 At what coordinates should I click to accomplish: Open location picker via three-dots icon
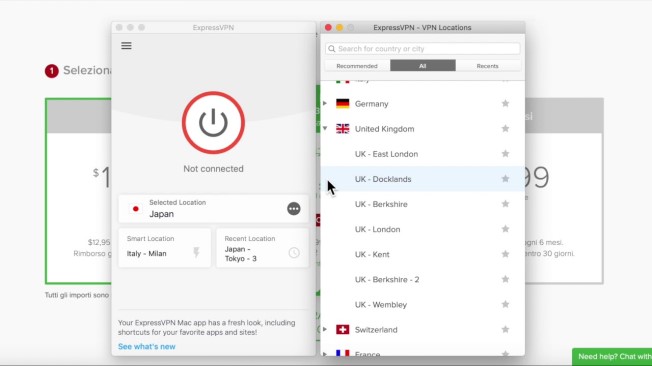point(294,209)
